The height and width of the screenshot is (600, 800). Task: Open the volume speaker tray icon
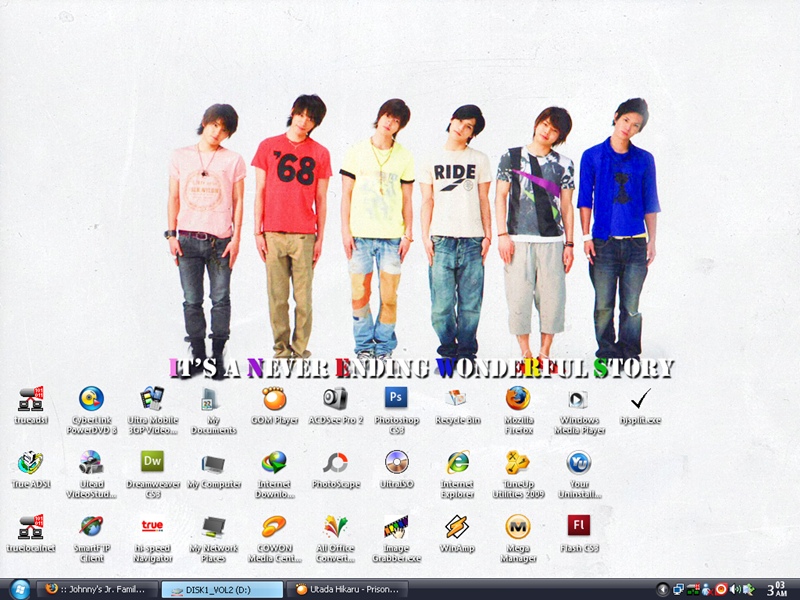[x=735, y=590]
